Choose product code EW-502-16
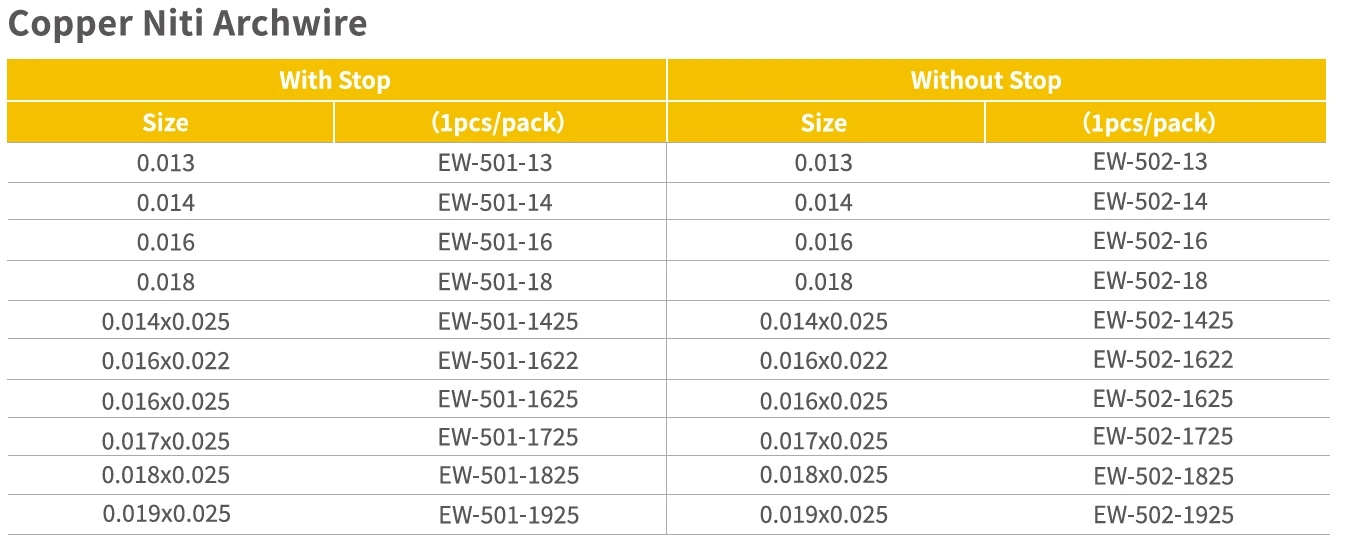This screenshot has width=1359, height=554. click(1150, 241)
